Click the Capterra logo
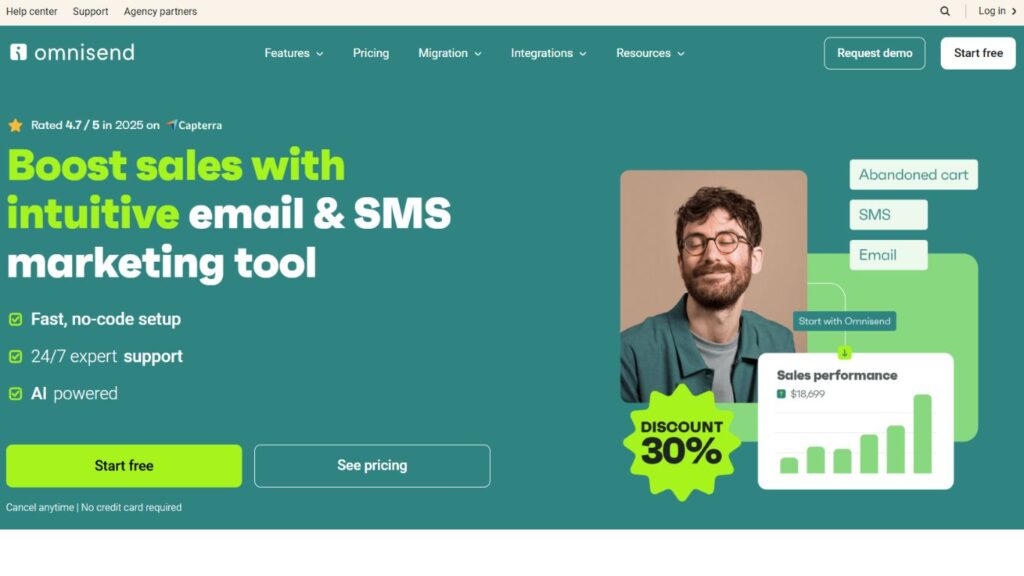Viewport: 1024px width, 576px height. (x=195, y=125)
